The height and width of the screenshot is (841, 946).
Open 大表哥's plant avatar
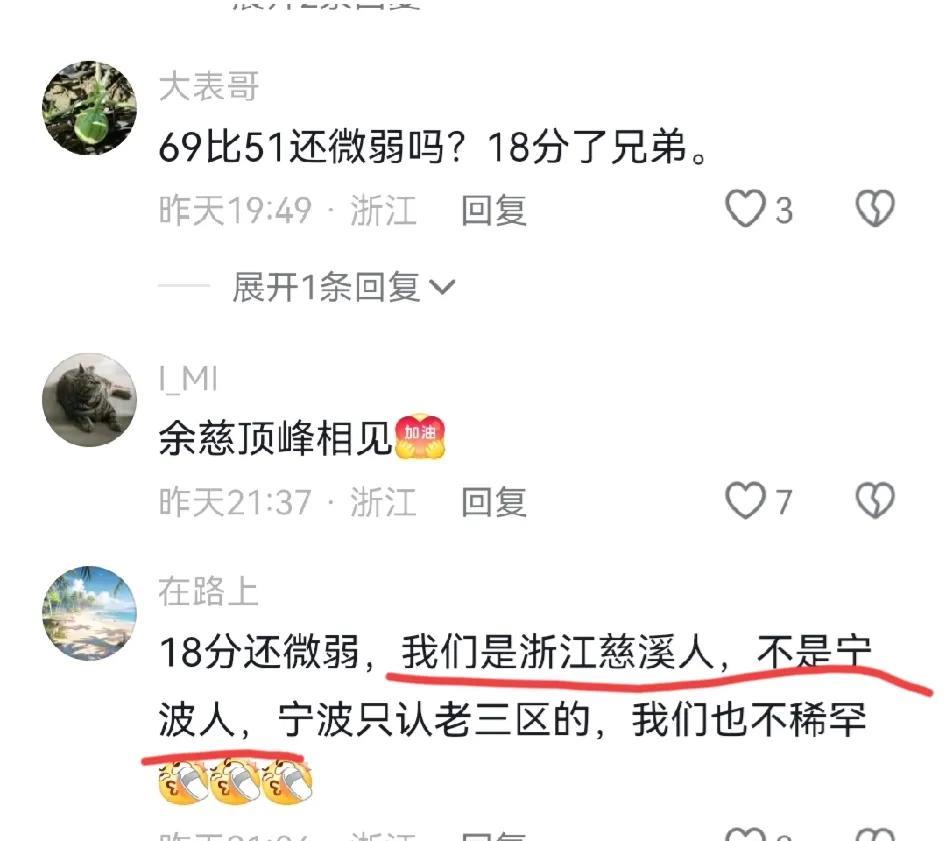tap(89, 108)
